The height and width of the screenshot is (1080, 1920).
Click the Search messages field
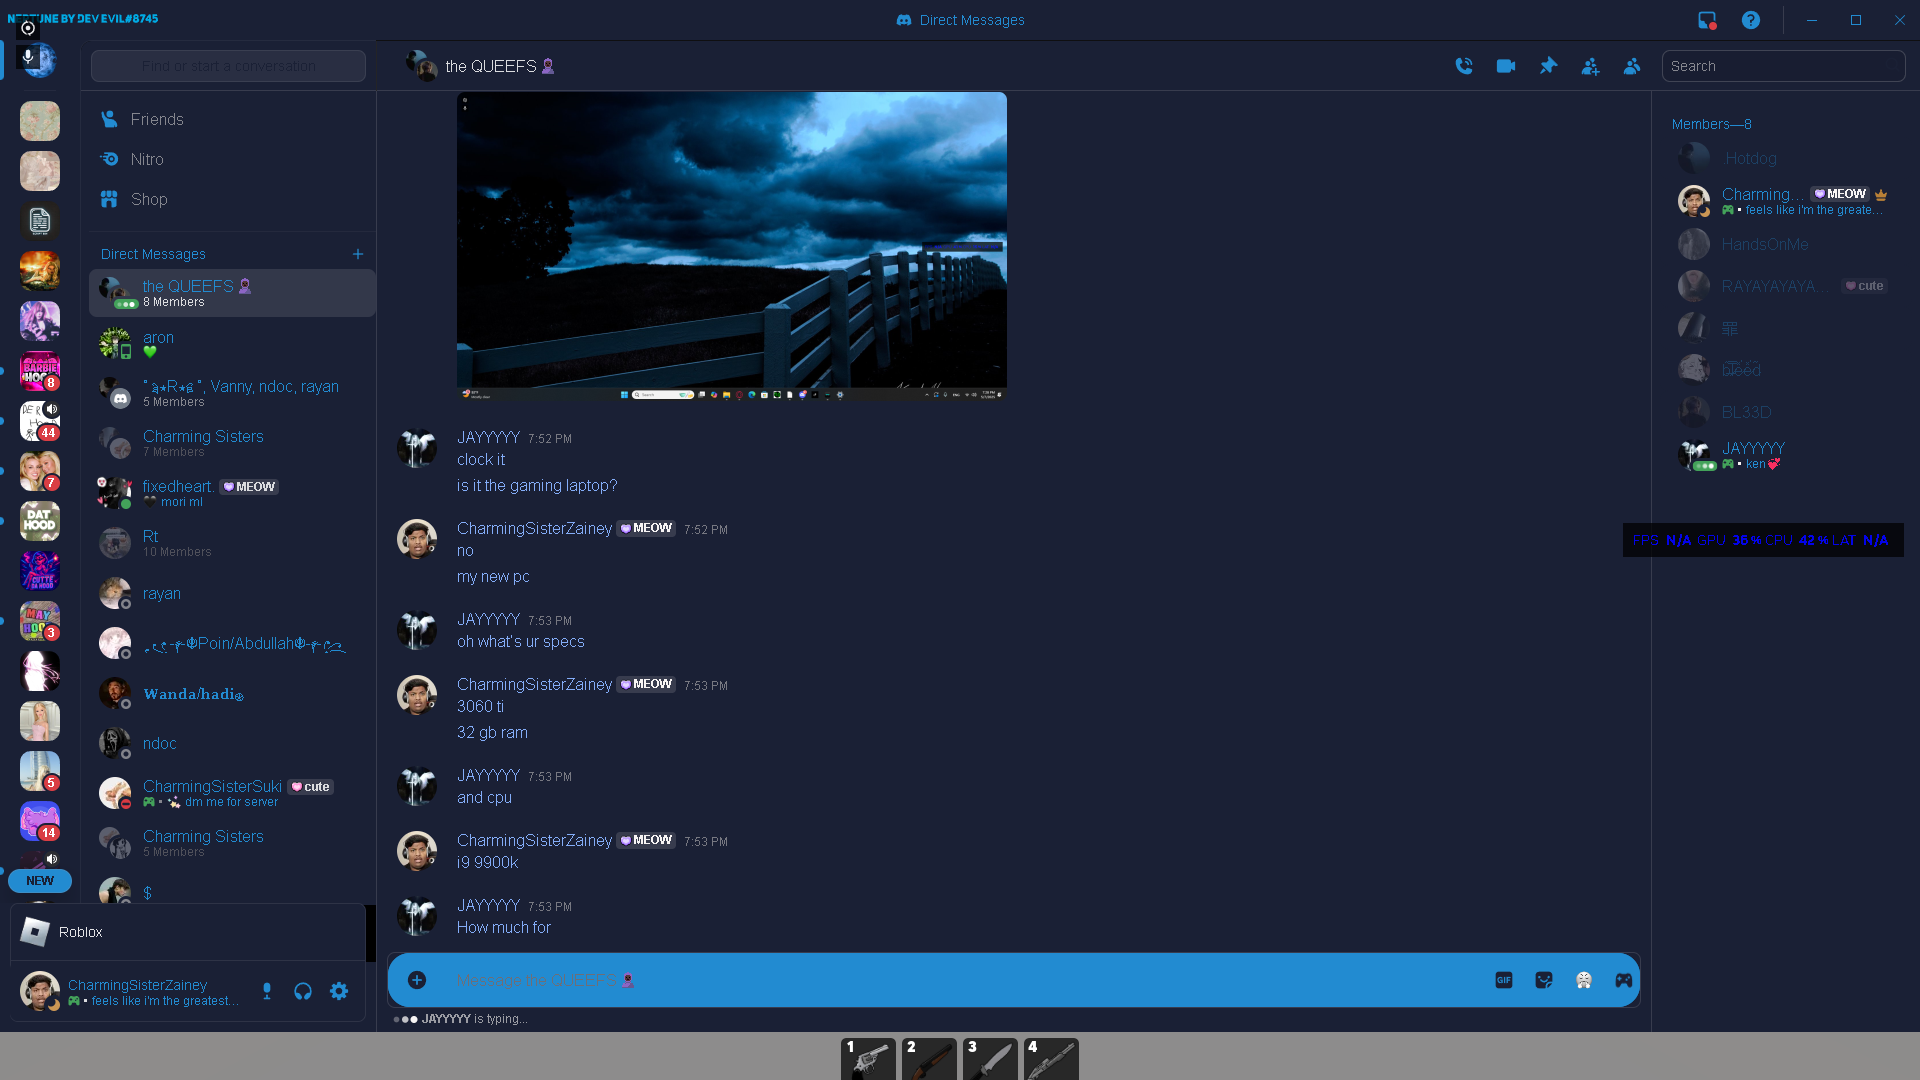[1782, 66]
